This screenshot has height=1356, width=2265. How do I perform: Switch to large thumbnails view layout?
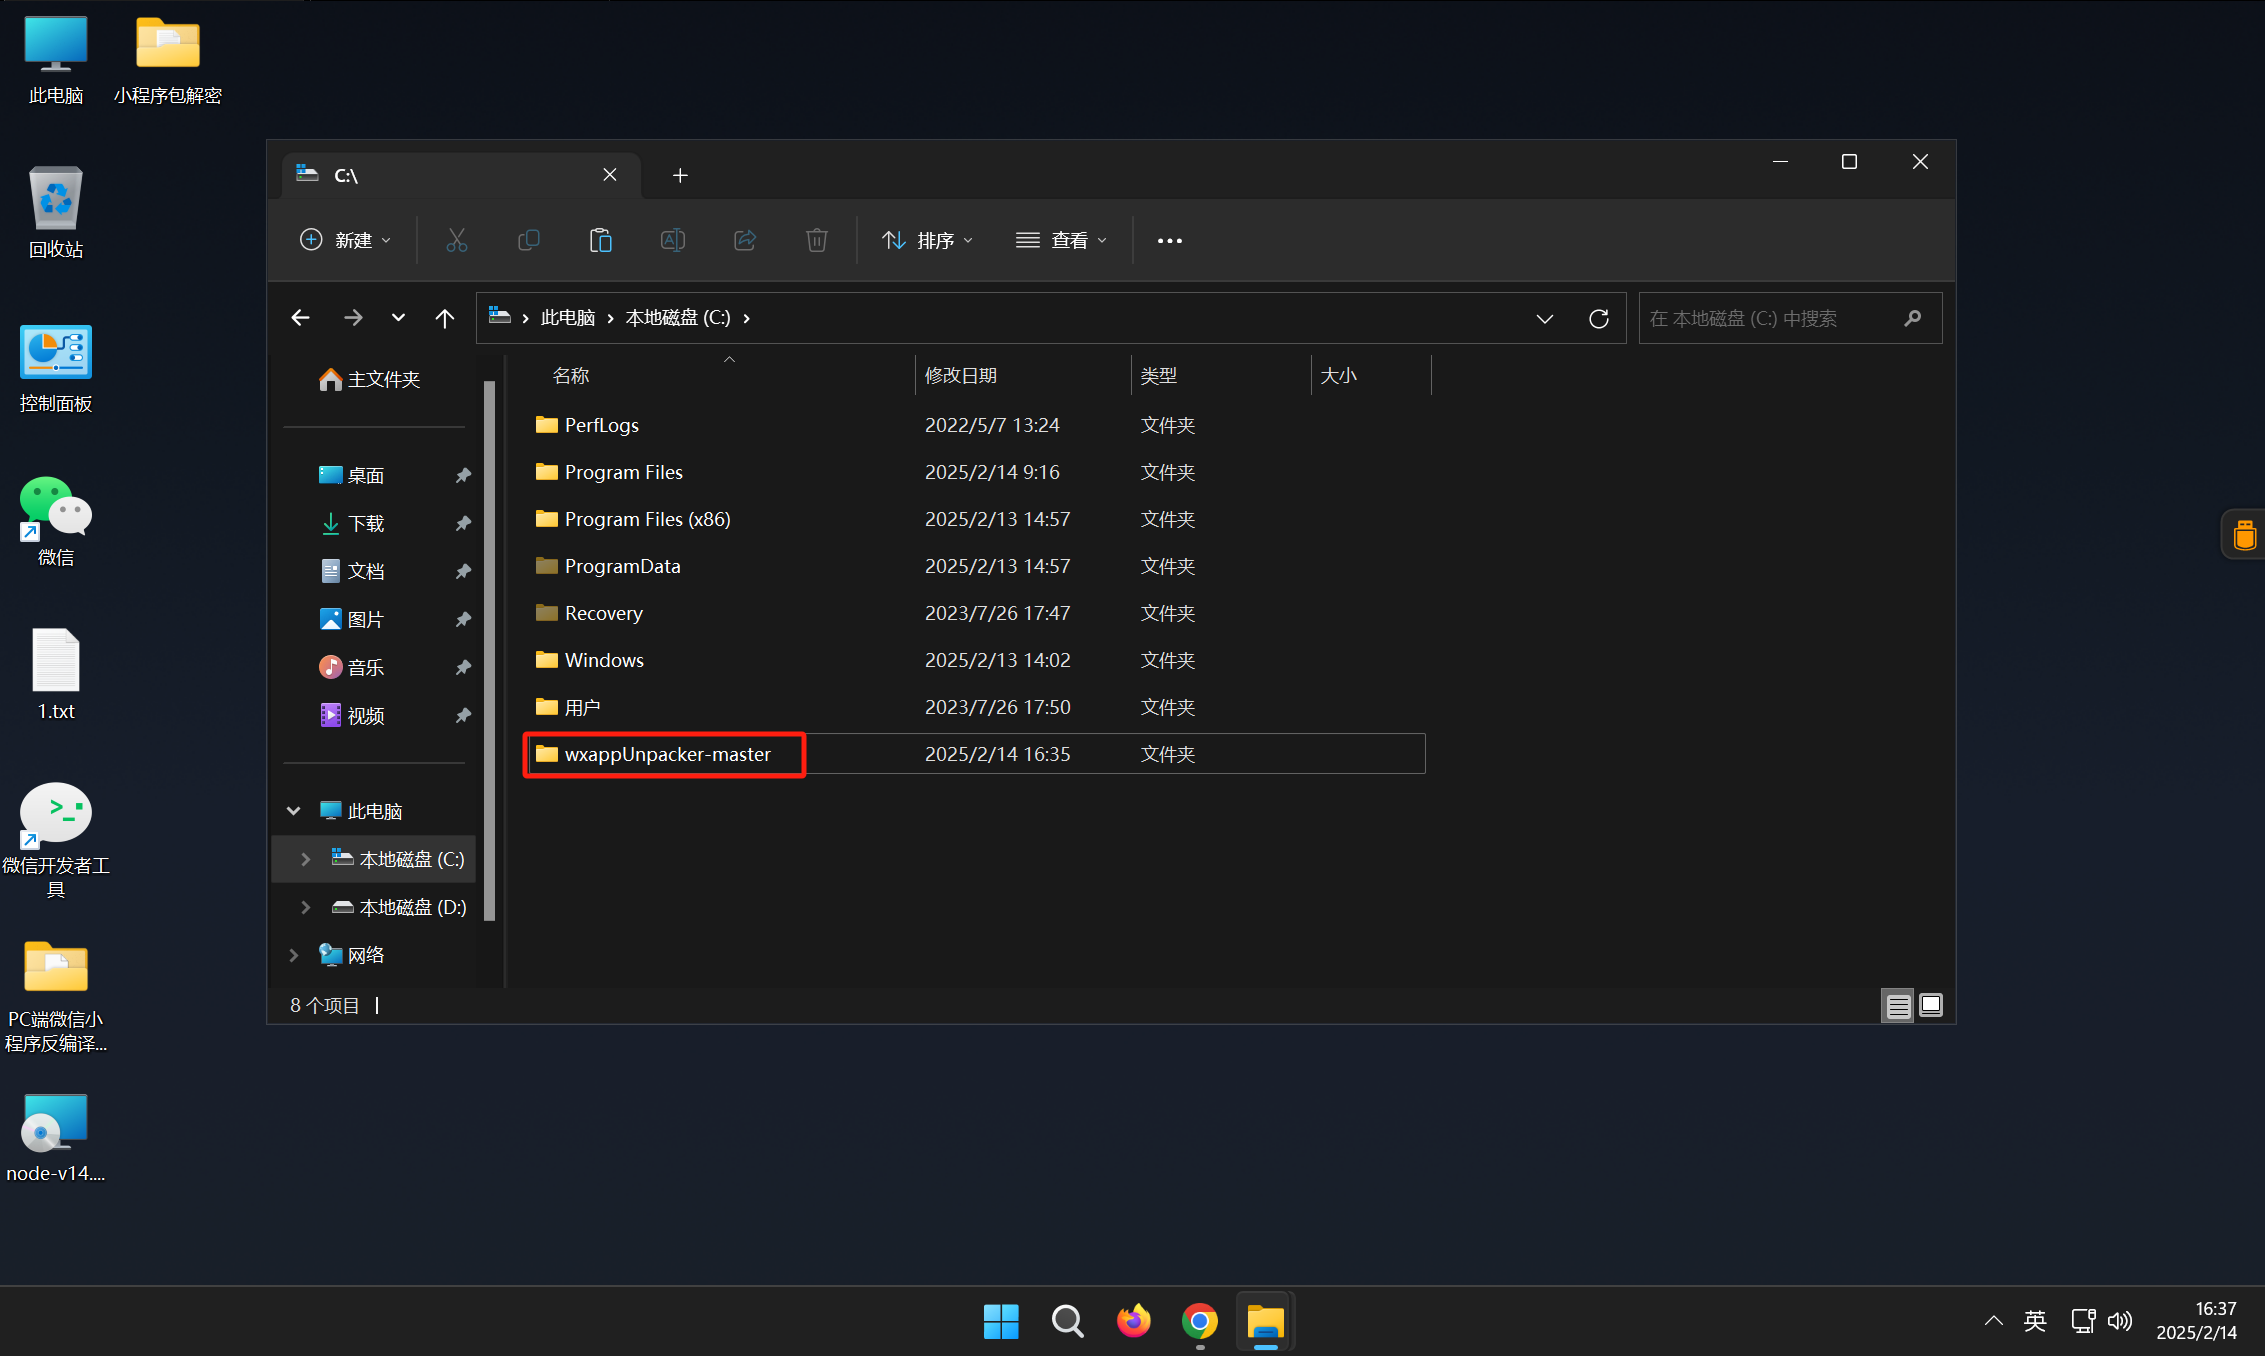click(1931, 1005)
